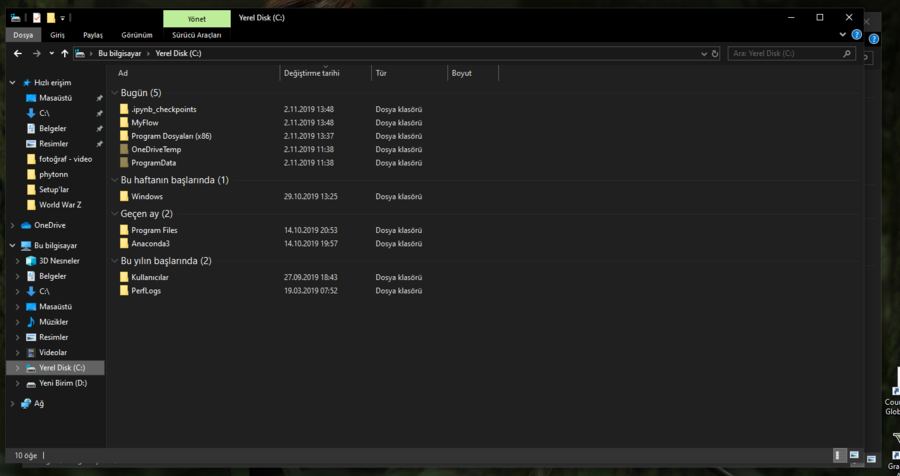Open 'fotoğraf - video' folder in sidebar
This screenshot has height=476, width=900.
tap(65, 159)
